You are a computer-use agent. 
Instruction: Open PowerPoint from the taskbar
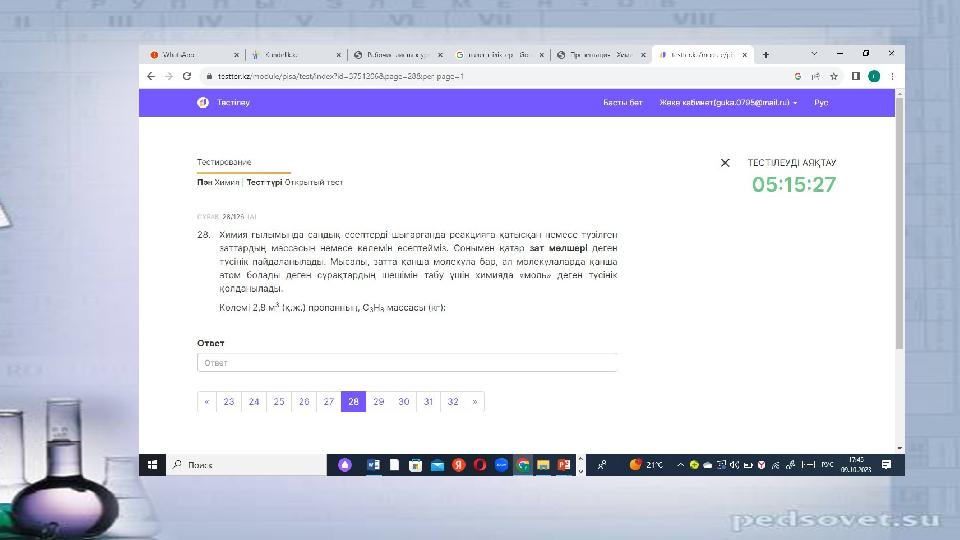564,465
